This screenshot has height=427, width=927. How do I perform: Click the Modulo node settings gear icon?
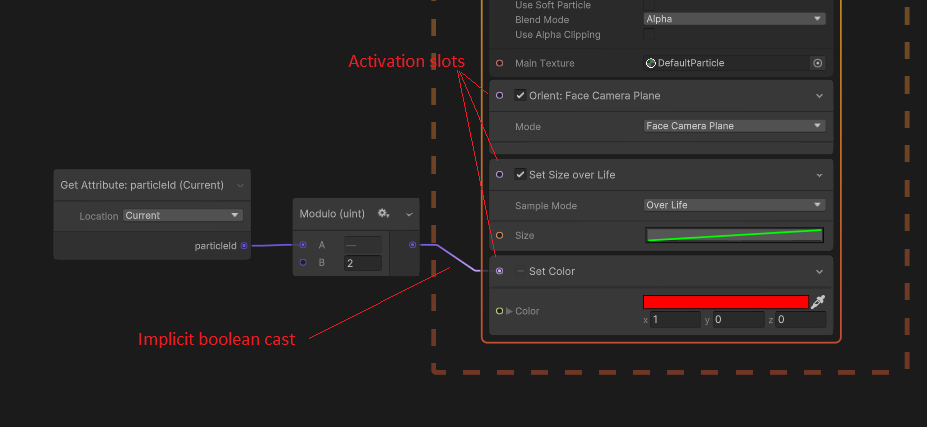click(383, 214)
